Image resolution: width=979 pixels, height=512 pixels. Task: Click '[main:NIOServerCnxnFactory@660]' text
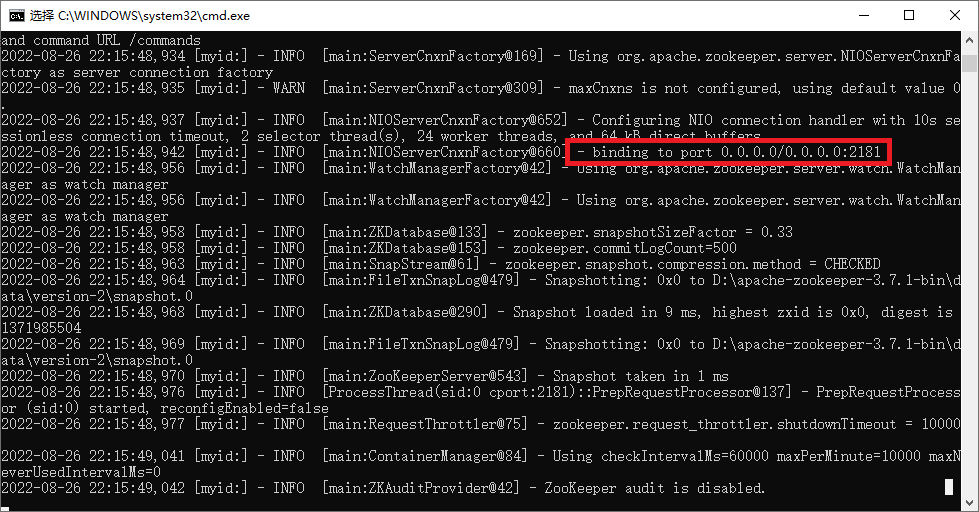(x=445, y=152)
